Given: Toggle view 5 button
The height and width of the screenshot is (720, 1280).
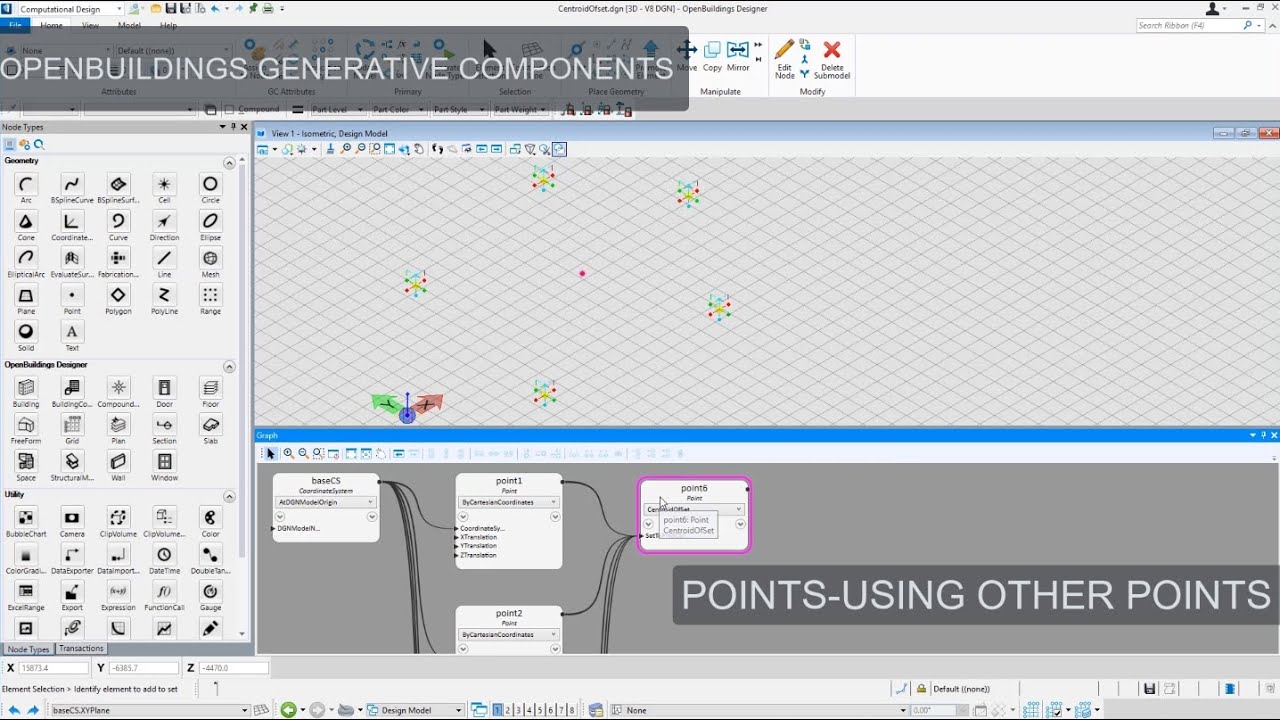Looking at the screenshot, I should tap(540, 710).
